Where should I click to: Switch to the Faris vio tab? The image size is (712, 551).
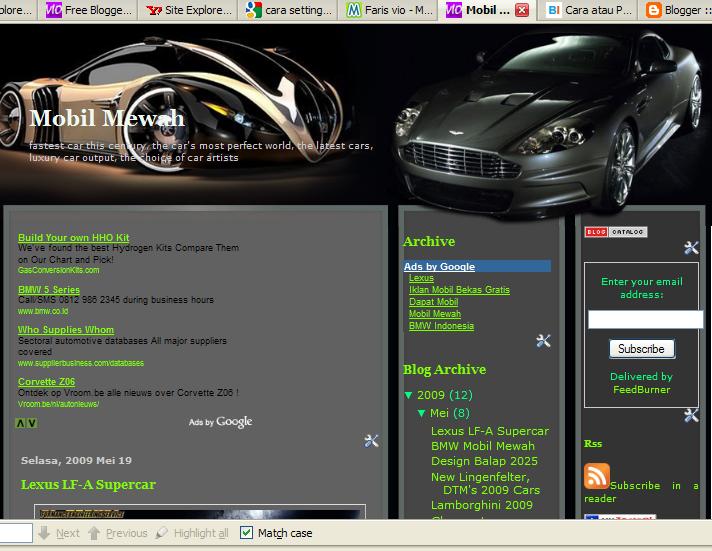coord(389,10)
